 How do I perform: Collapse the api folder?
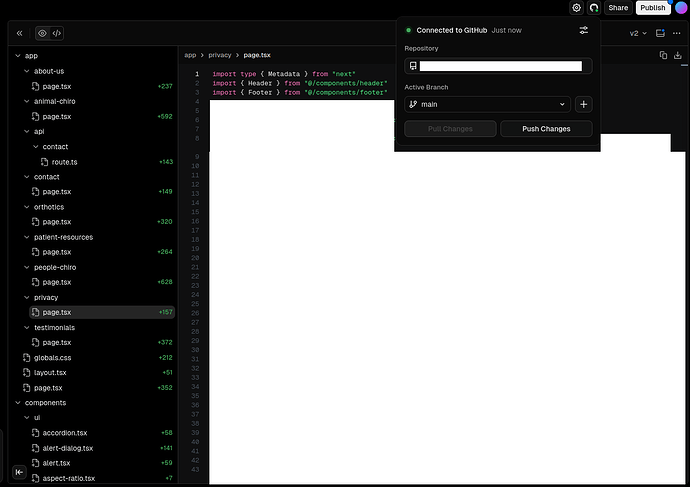(x=34, y=131)
